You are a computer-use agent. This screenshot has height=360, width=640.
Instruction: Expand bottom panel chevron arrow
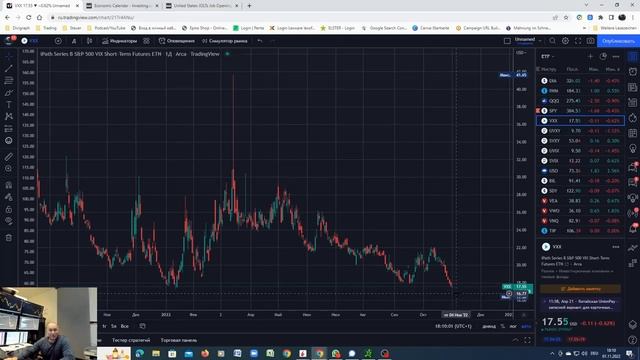pyautogui.click(x=516, y=340)
